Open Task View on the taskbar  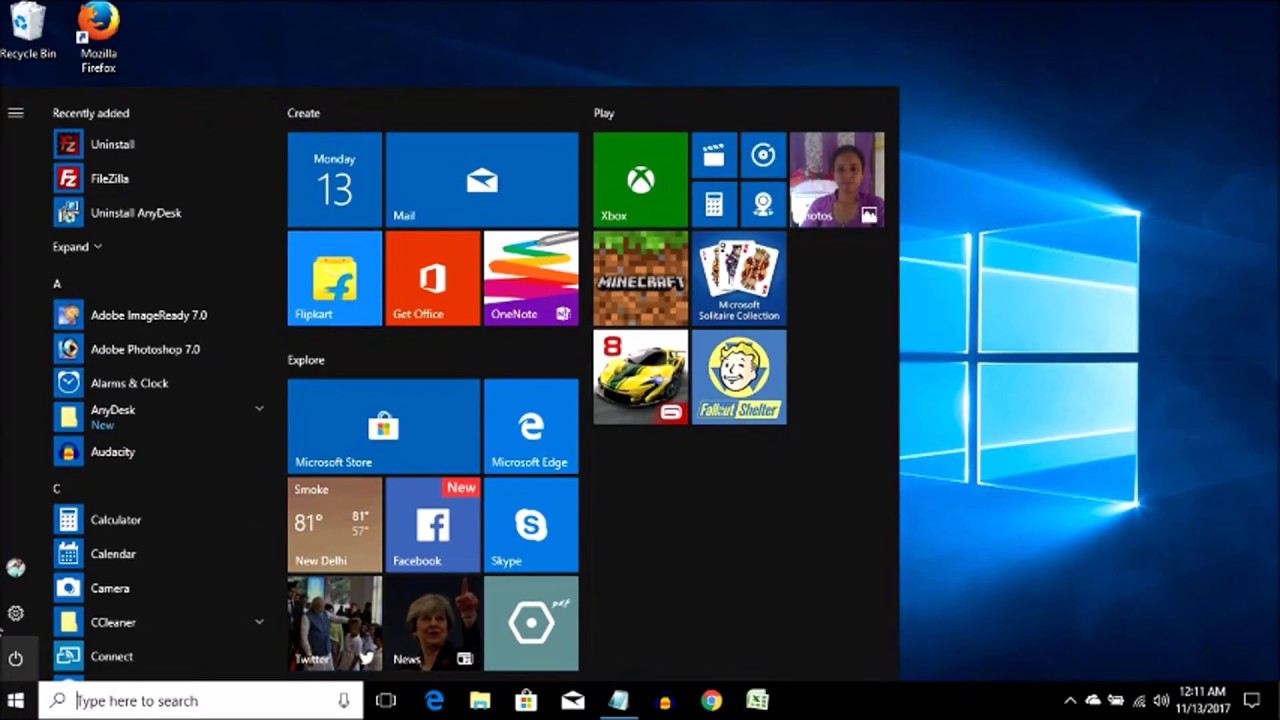click(x=386, y=701)
